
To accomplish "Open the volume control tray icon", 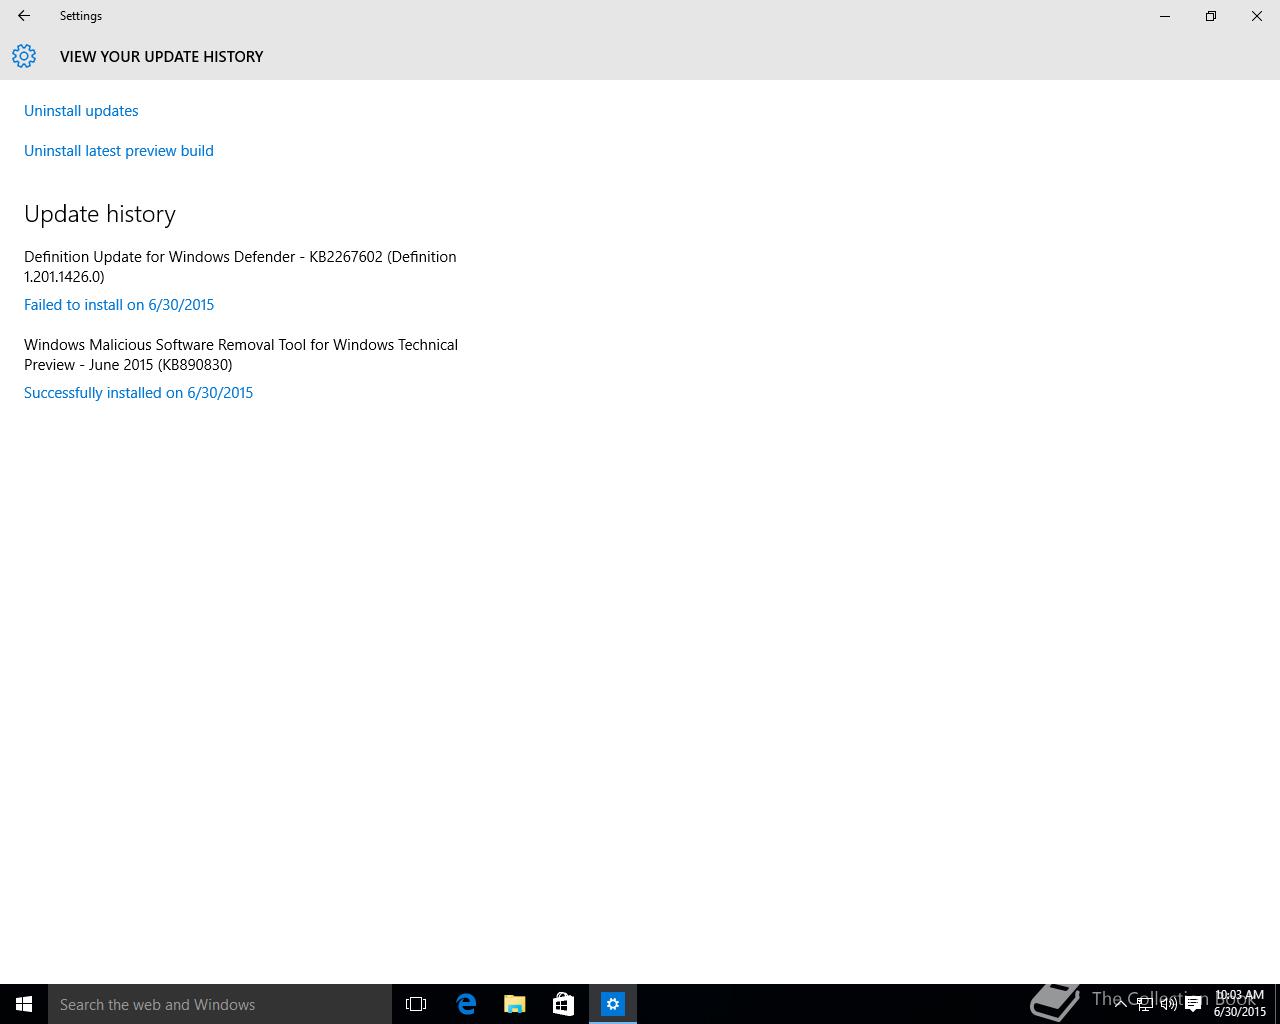I will [x=1168, y=1004].
